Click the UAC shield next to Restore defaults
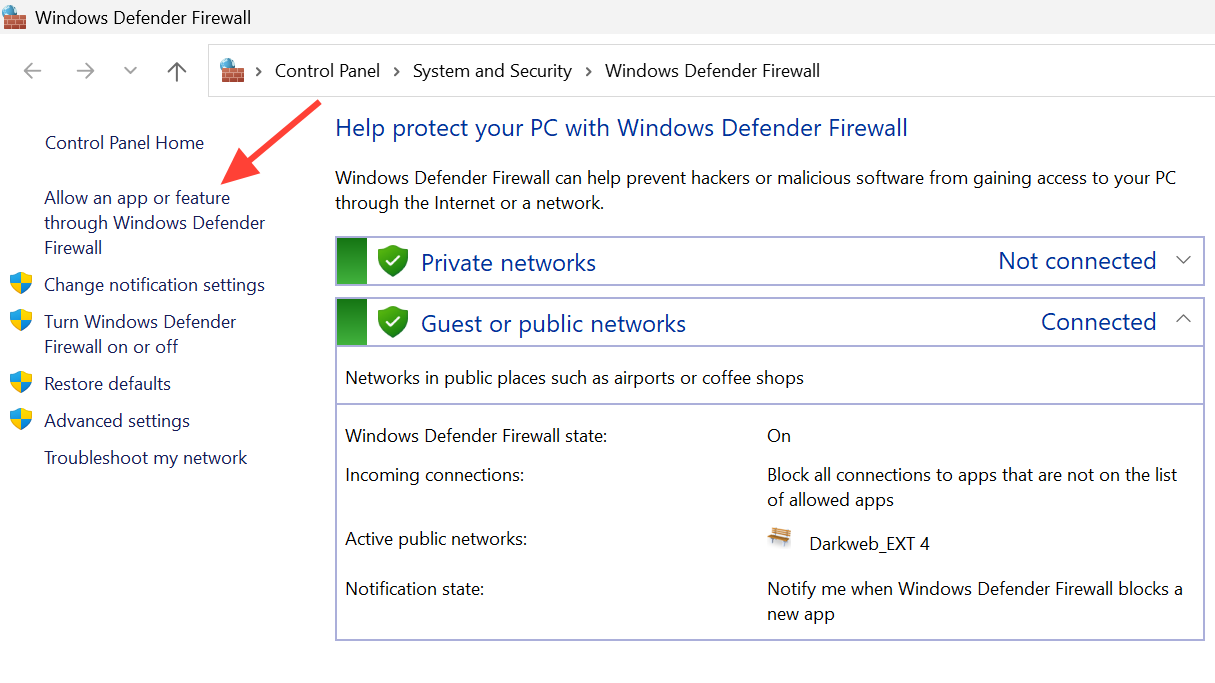Screen dimensions: 1215x683 tap(21, 383)
